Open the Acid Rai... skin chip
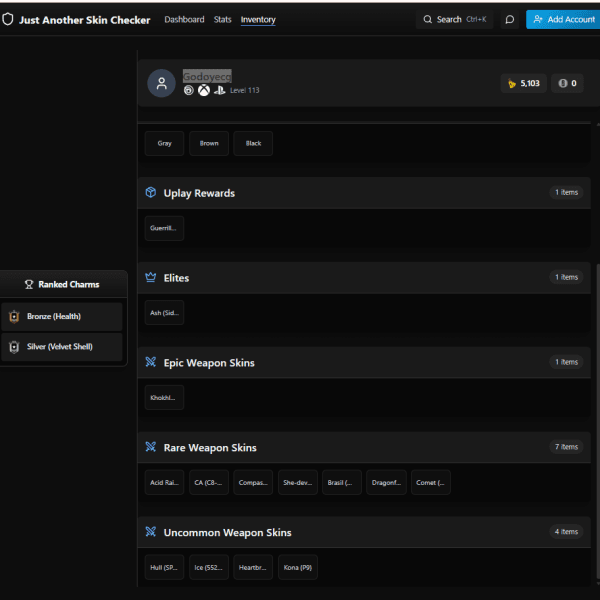Image resolution: width=600 pixels, height=600 pixels. 165,483
